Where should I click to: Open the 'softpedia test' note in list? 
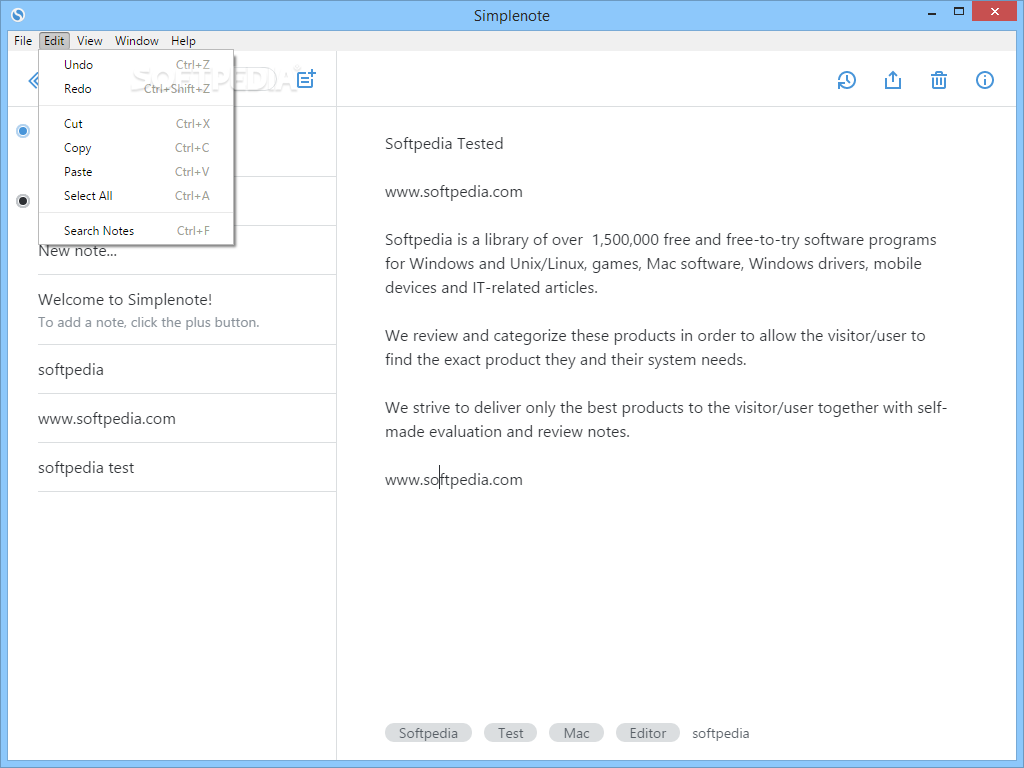click(187, 468)
